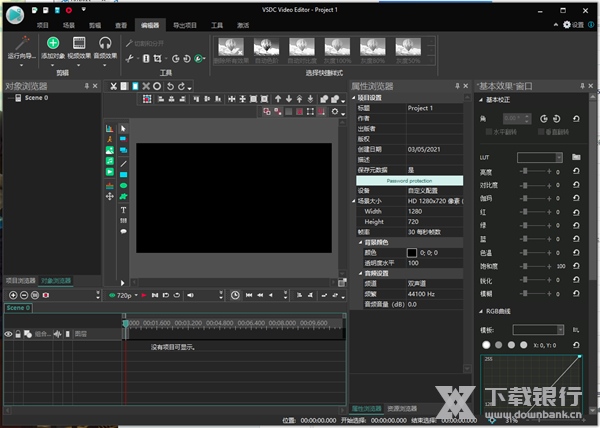Screen dimensions: 600x428
Task: Open the Video Effects (视频效果) filmstrip icon
Action: click(79, 43)
